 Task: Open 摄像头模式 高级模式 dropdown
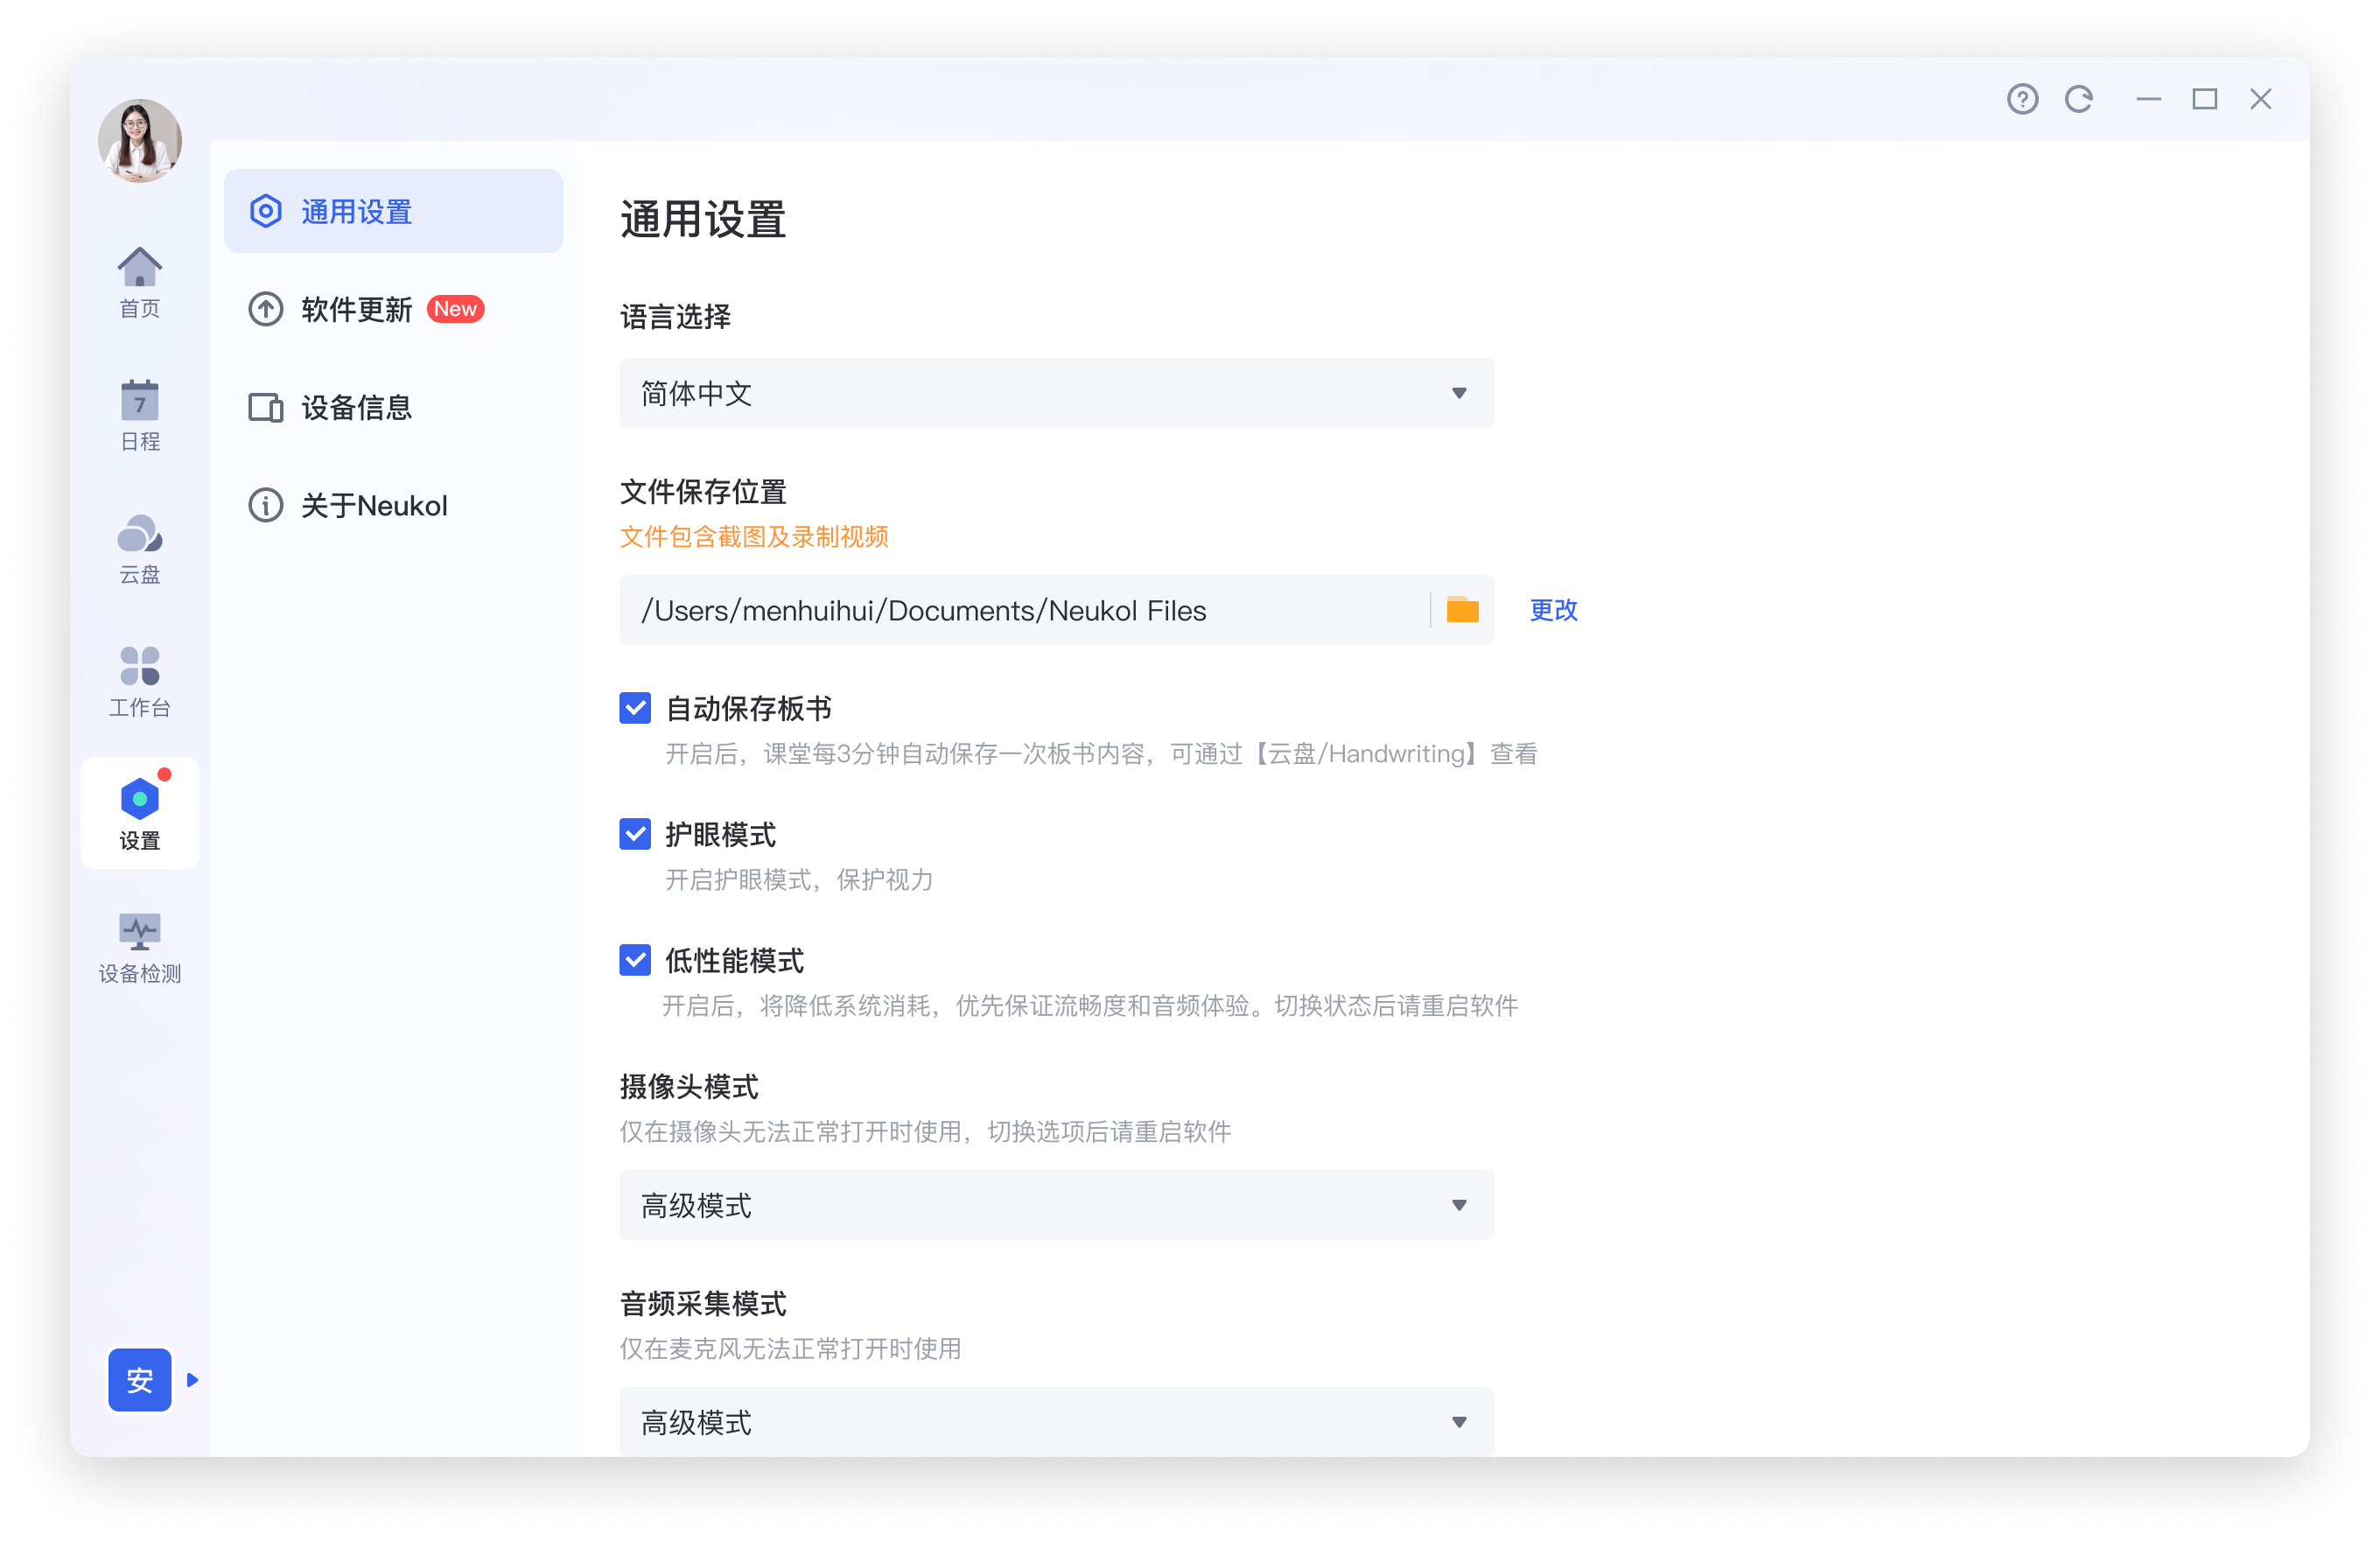pos(1056,1205)
